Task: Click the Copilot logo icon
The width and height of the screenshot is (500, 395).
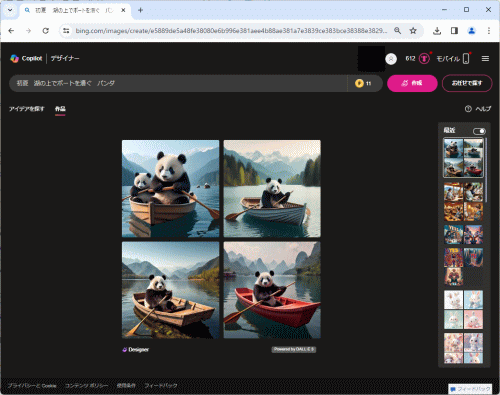Action: pyautogui.click(x=14, y=58)
